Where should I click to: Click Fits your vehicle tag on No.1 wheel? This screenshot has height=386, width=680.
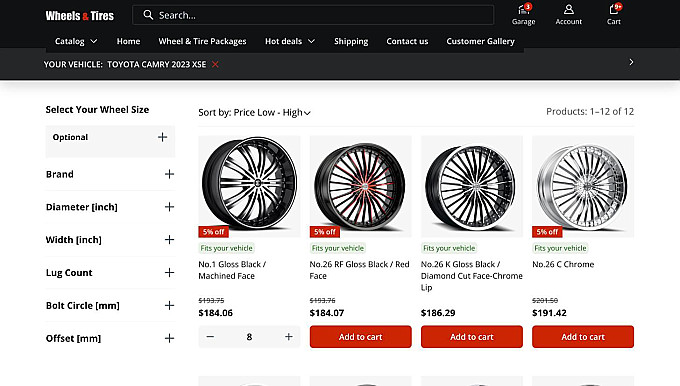pyautogui.click(x=226, y=248)
